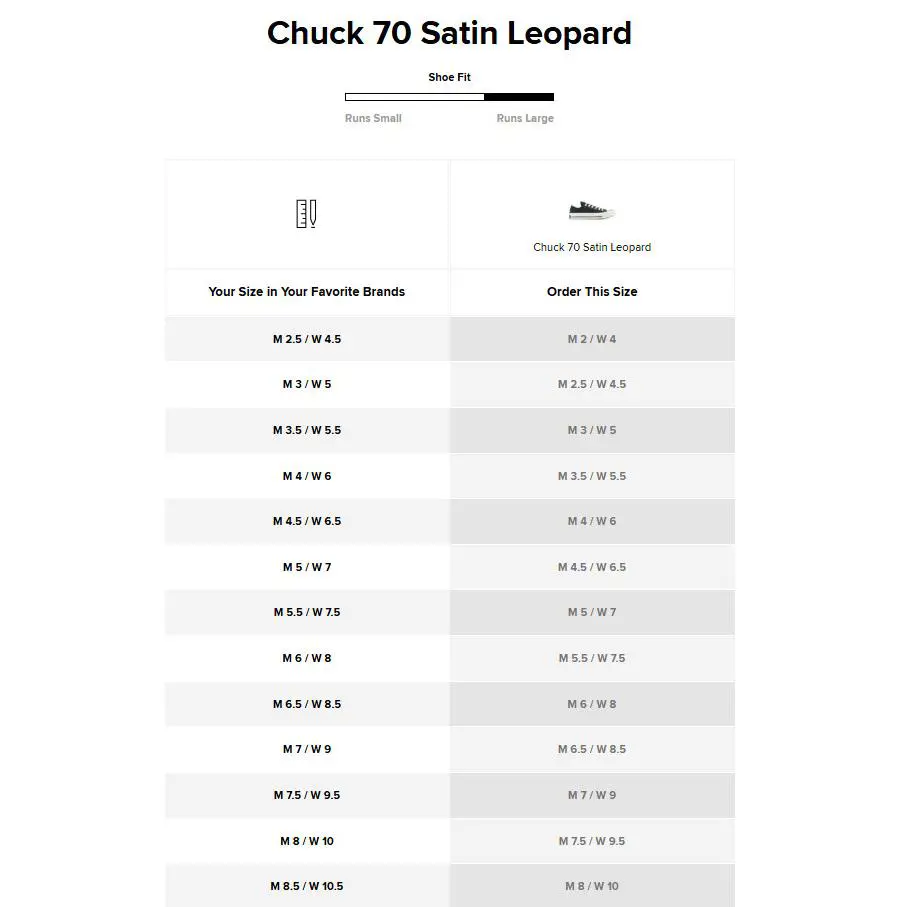Select the M 6 / W 8 brand size cell

click(307, 658)
